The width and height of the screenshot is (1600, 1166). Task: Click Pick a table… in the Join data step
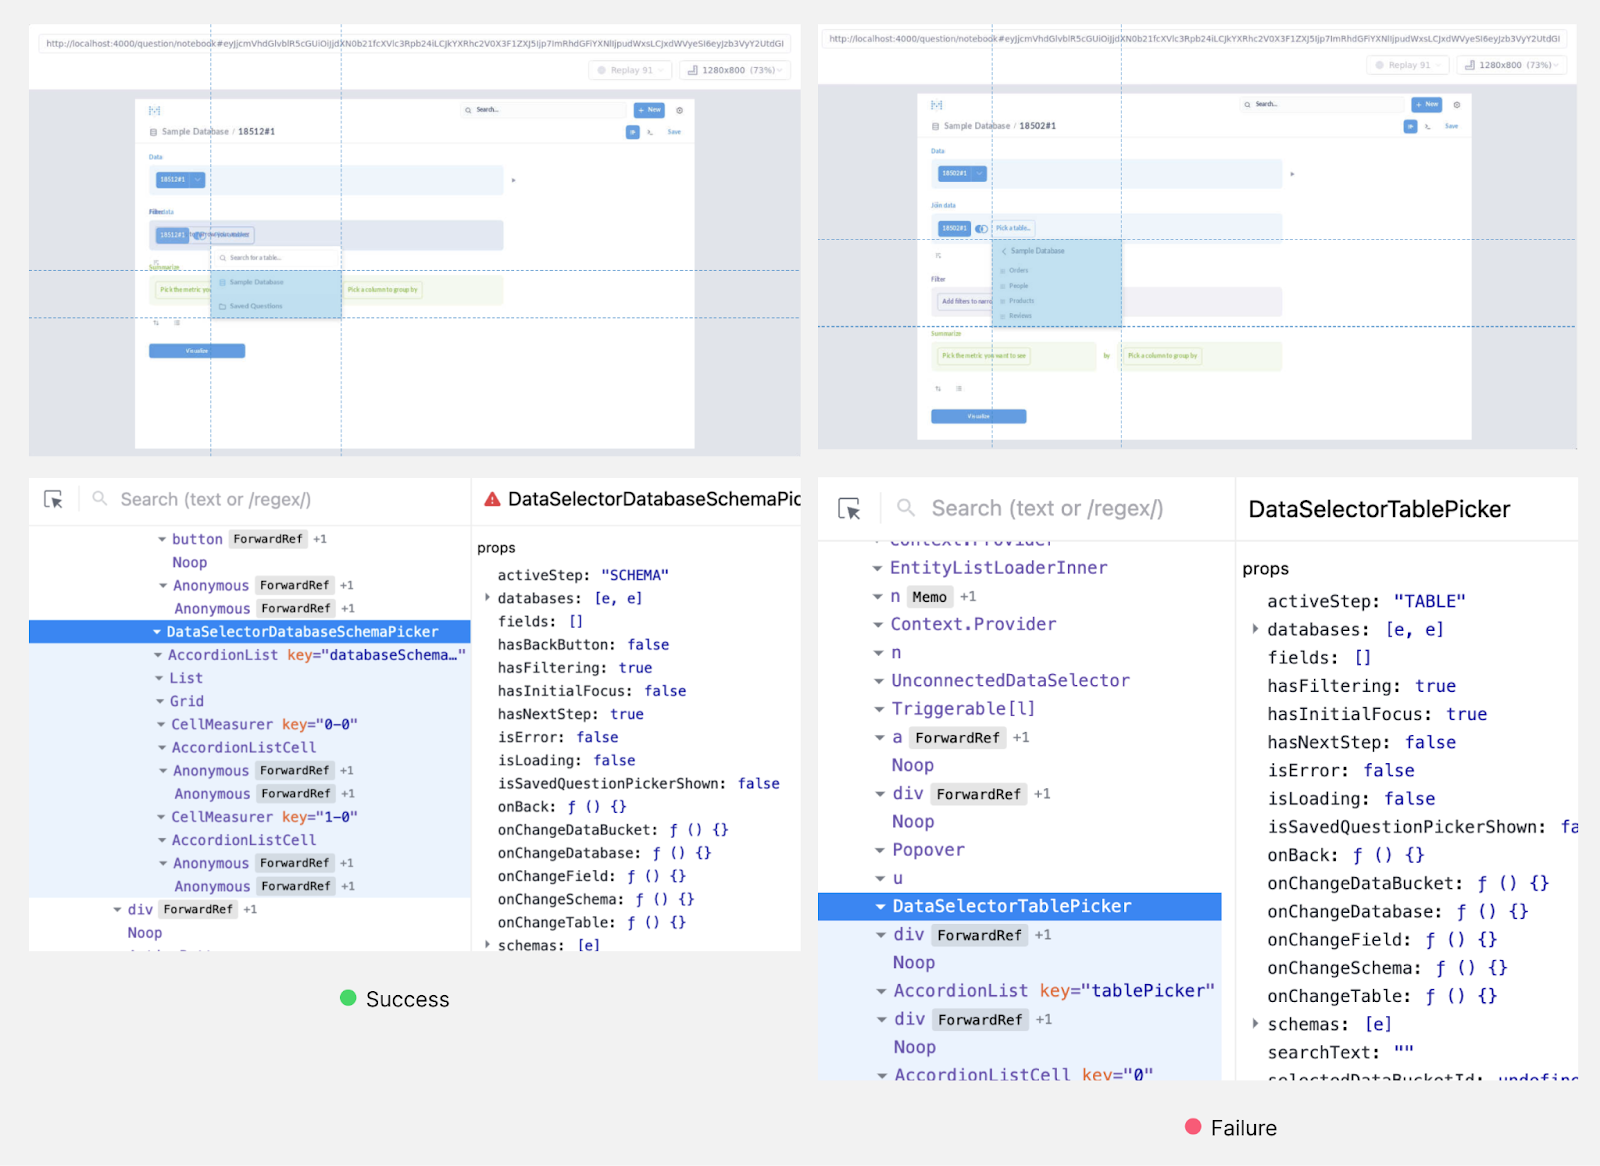[1013, 229]
